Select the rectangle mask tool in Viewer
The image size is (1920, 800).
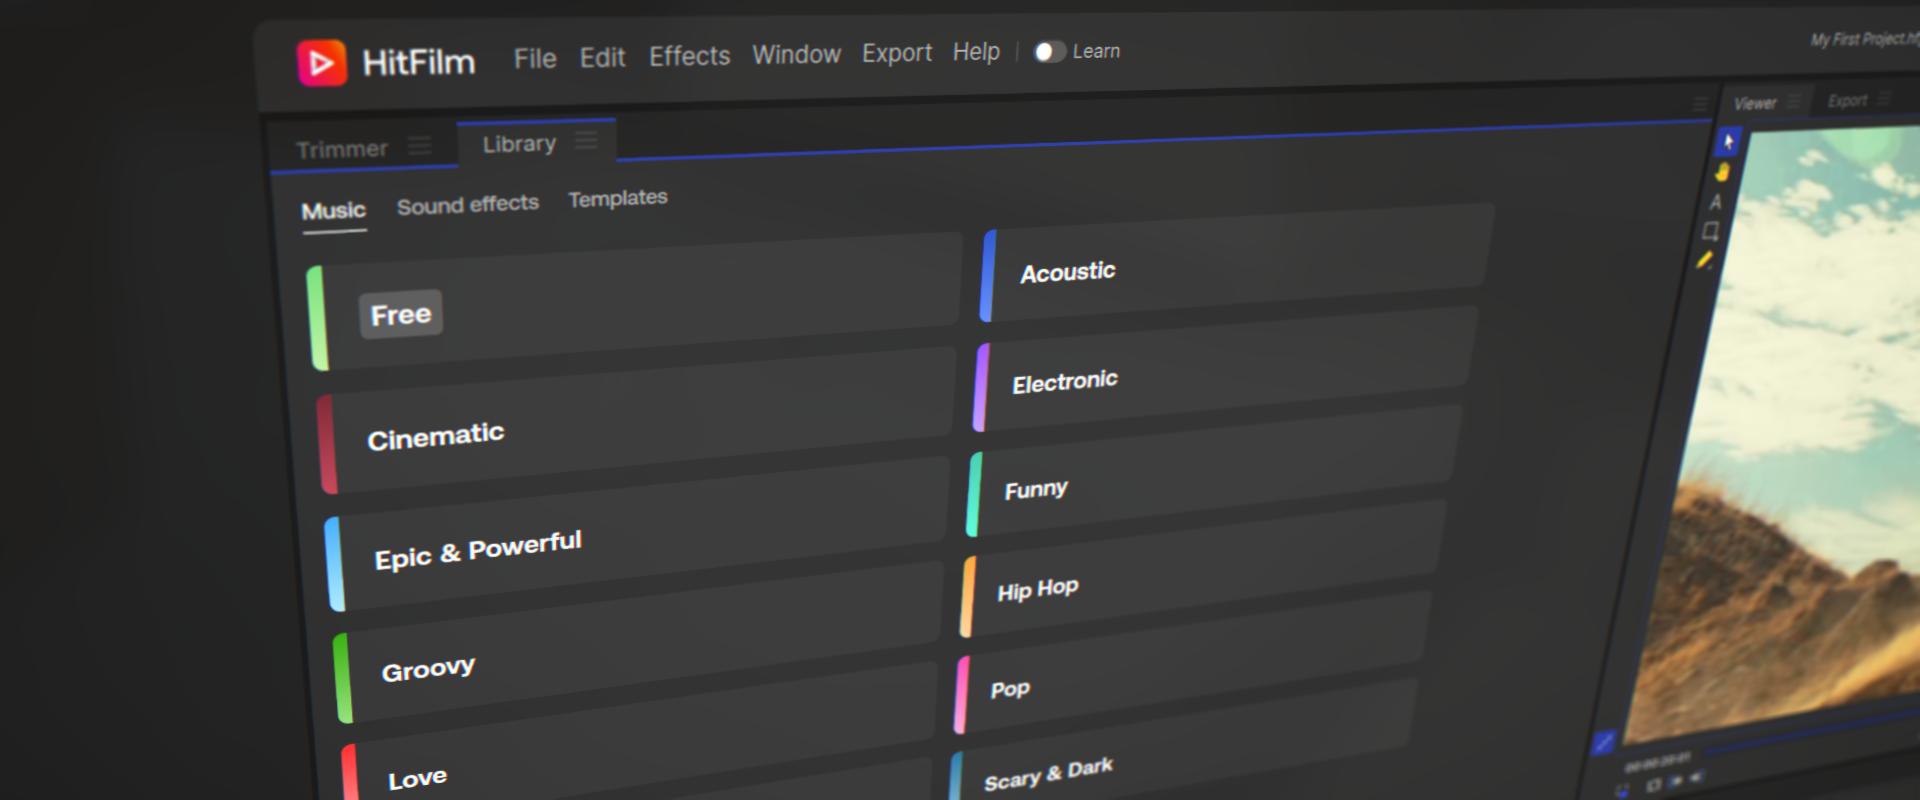point(1711,231)
